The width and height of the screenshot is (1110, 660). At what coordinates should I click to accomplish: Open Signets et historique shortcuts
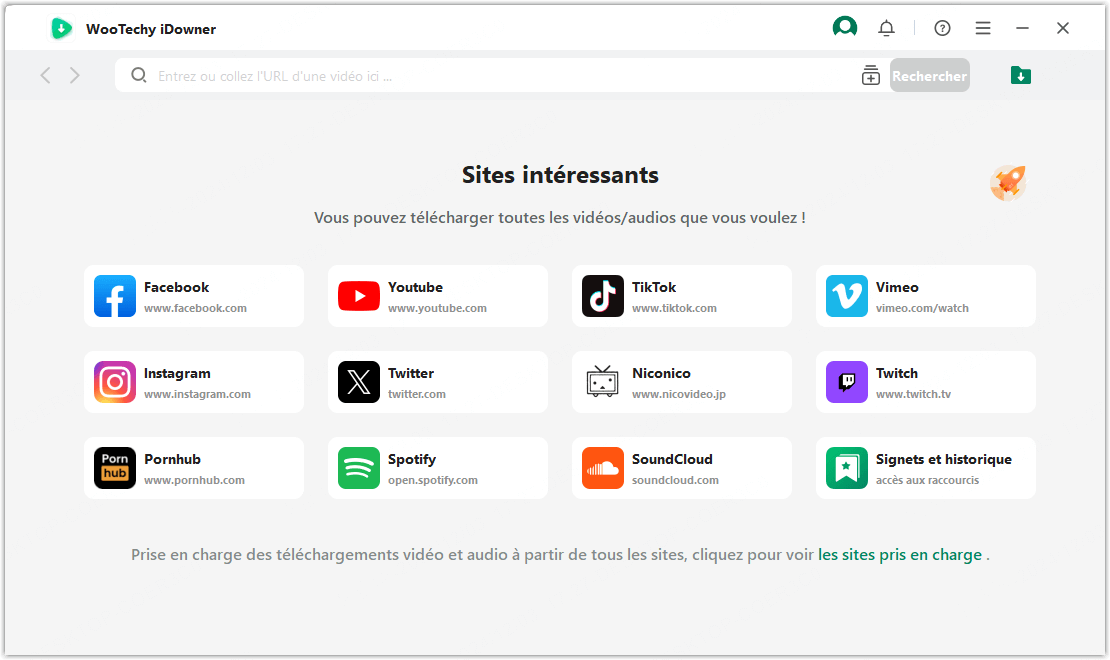point(926,468)
